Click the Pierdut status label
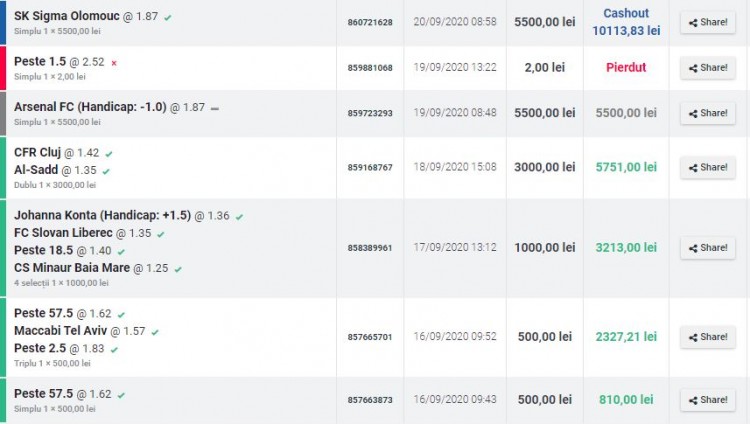750x424 pixels. point(626,68)
